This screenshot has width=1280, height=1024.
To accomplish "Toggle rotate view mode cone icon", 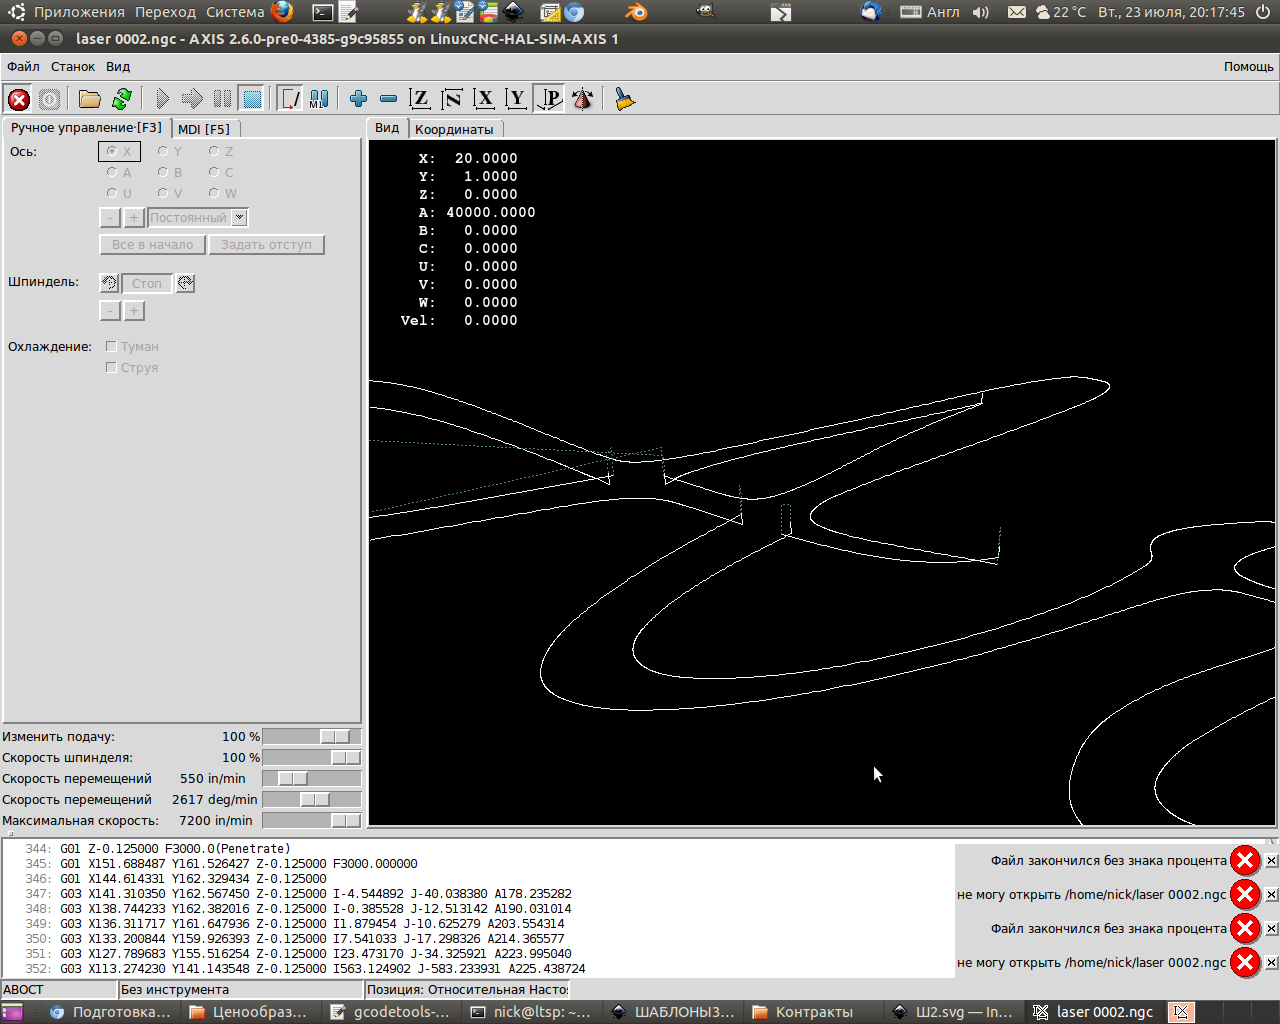I will tap(582, 99).
